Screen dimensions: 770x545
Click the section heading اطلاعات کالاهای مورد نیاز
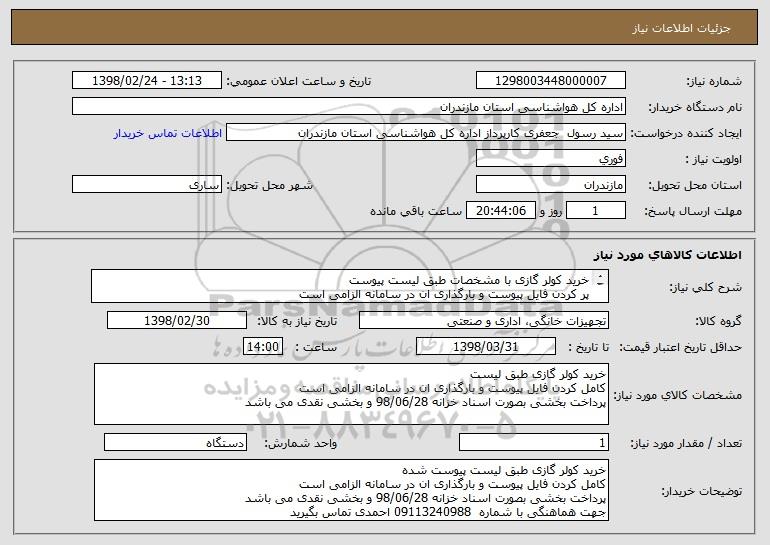point(667,255)
